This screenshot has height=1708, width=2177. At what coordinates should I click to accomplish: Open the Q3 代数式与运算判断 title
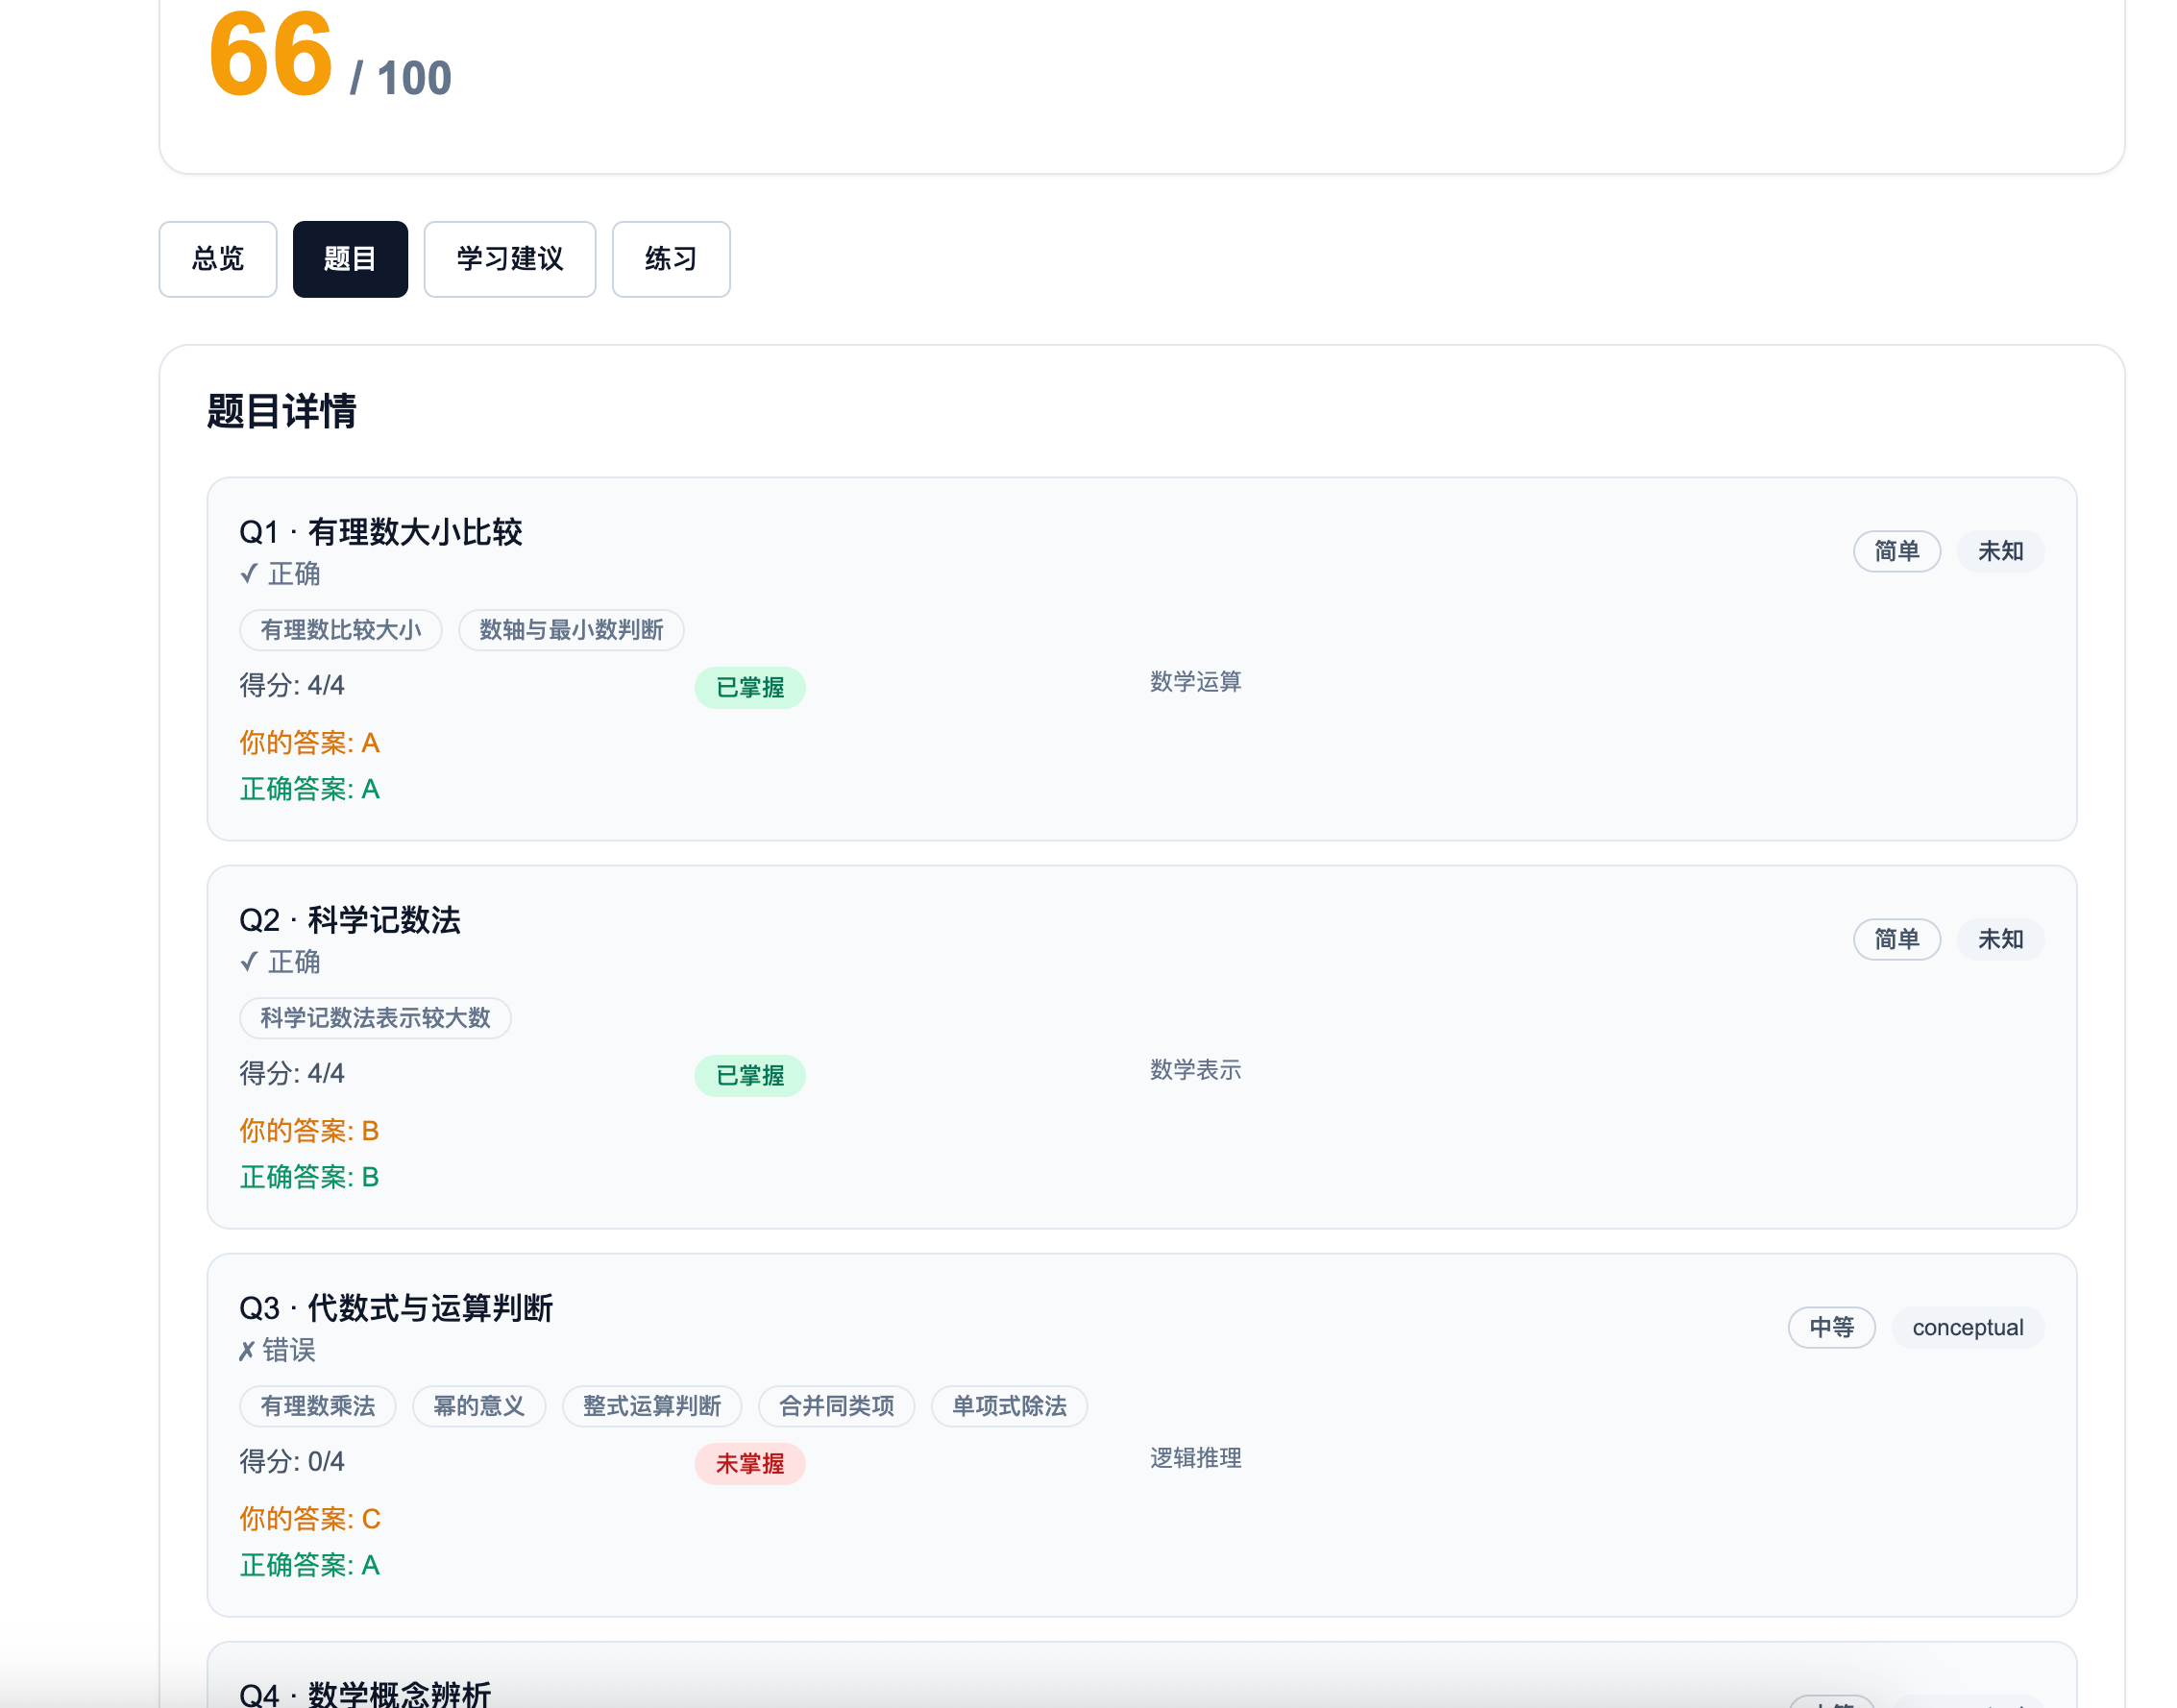(x=396, y=1308)
